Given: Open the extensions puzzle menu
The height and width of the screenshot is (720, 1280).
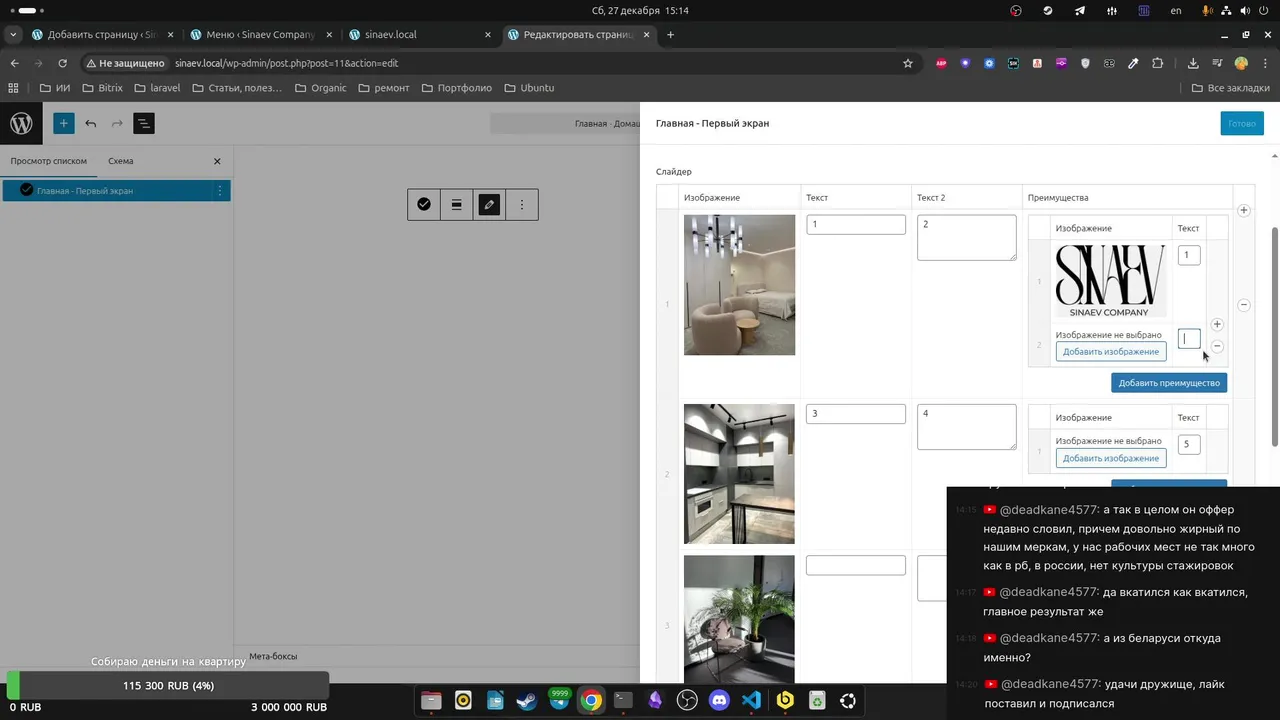Looking at the screenshot, I should pyautogui.click(x=1157, y=63).
